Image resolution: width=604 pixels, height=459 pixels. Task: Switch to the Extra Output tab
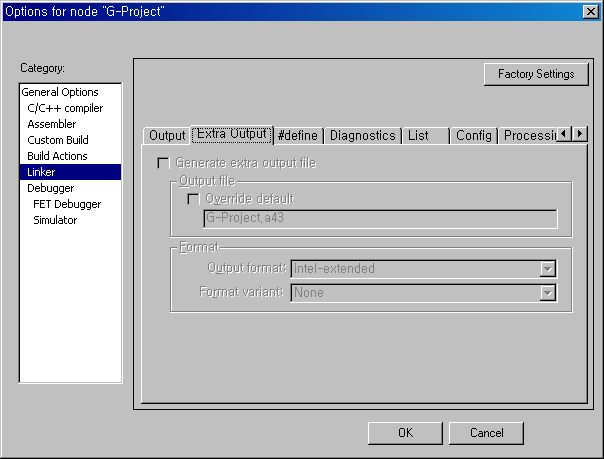232,134
